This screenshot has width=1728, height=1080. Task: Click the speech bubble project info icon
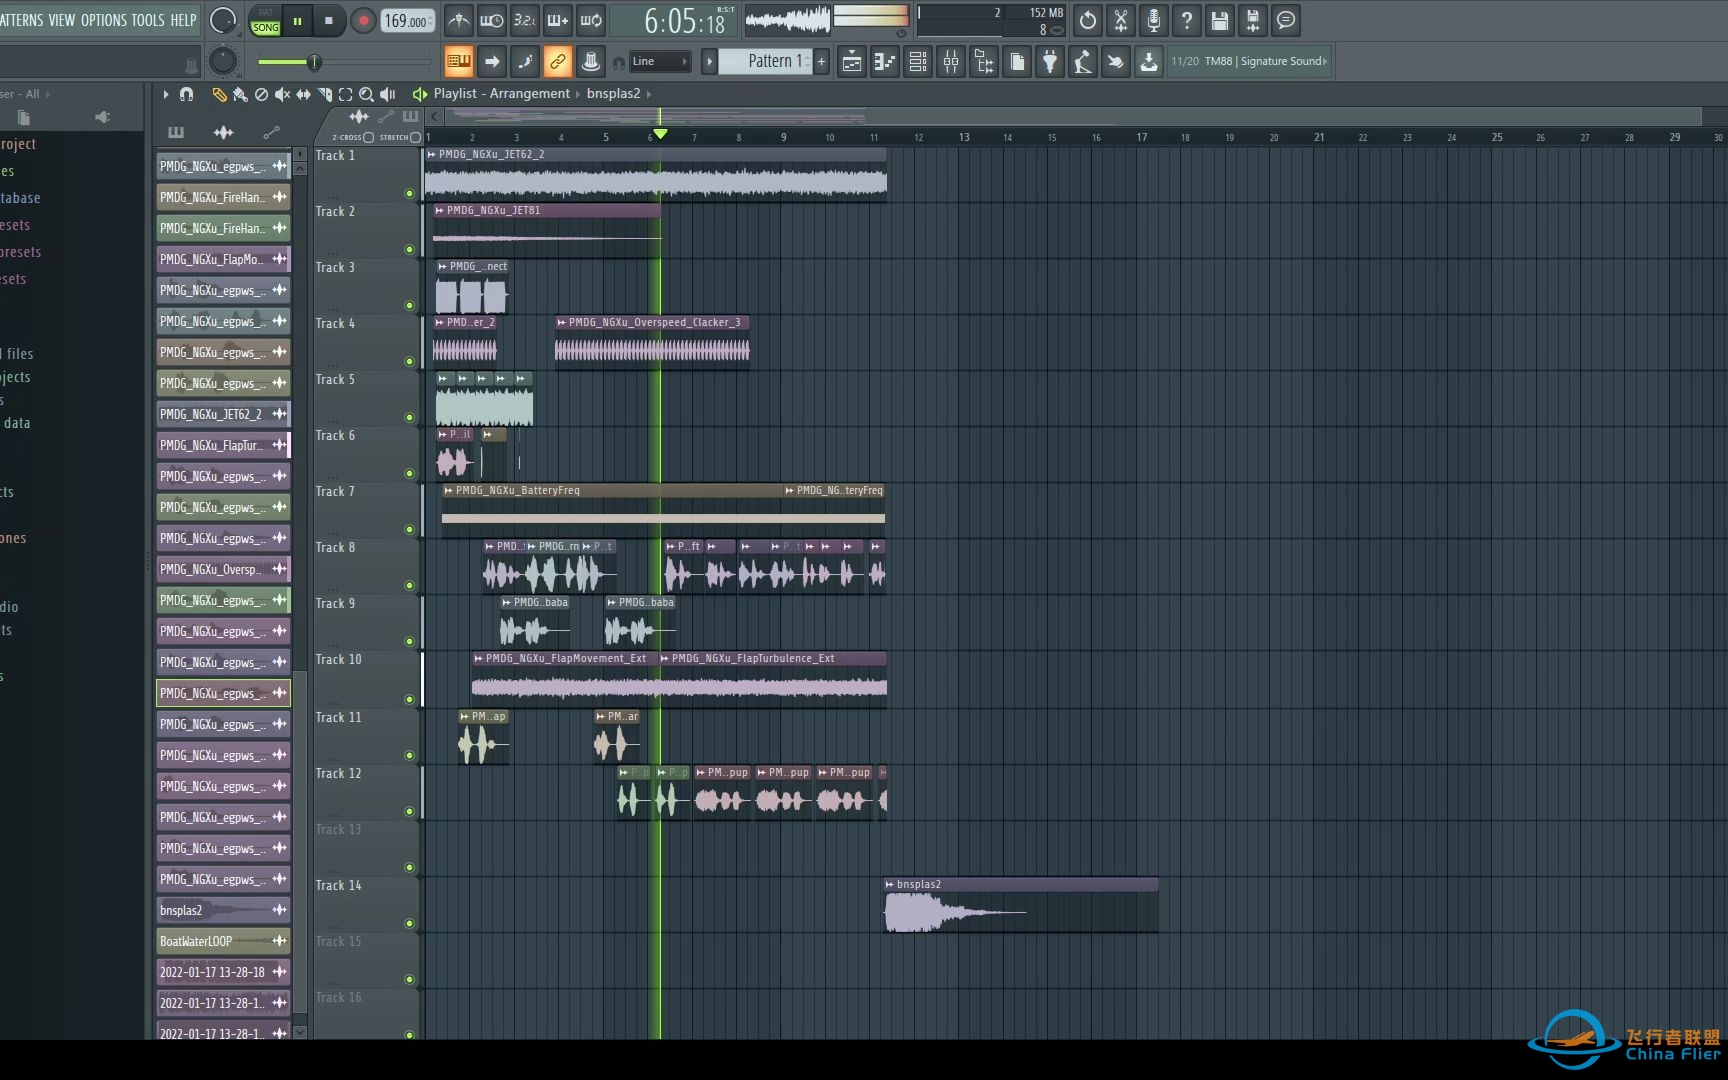click(1286, 20)
